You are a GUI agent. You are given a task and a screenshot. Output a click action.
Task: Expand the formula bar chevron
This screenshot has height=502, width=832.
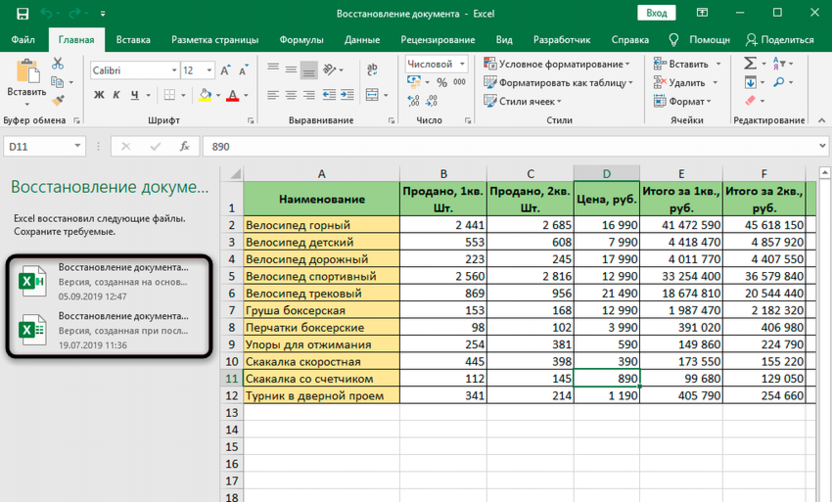click(x=822, y=145)
